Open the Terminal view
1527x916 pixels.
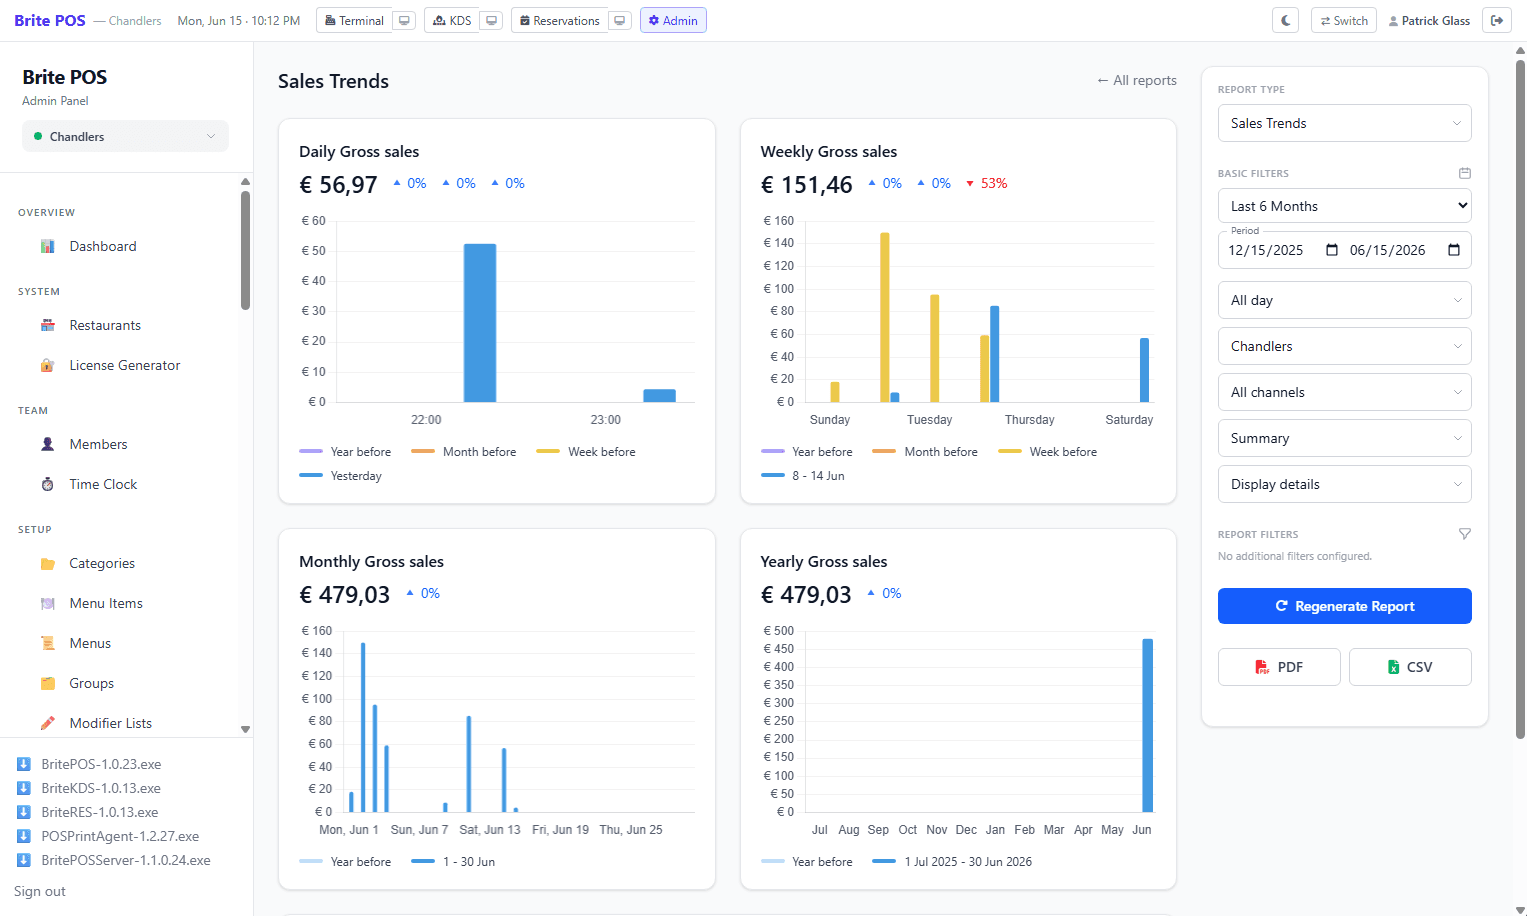click(355, 20)
